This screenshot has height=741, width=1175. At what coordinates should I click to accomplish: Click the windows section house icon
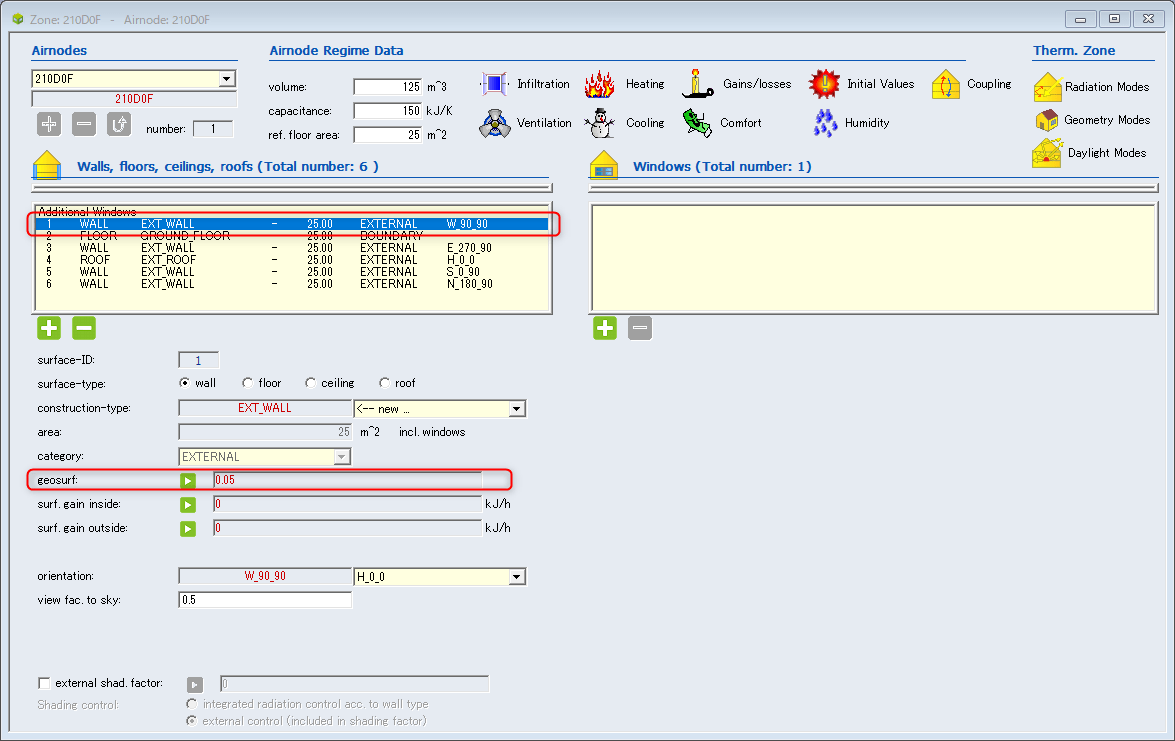coord(603,166)
